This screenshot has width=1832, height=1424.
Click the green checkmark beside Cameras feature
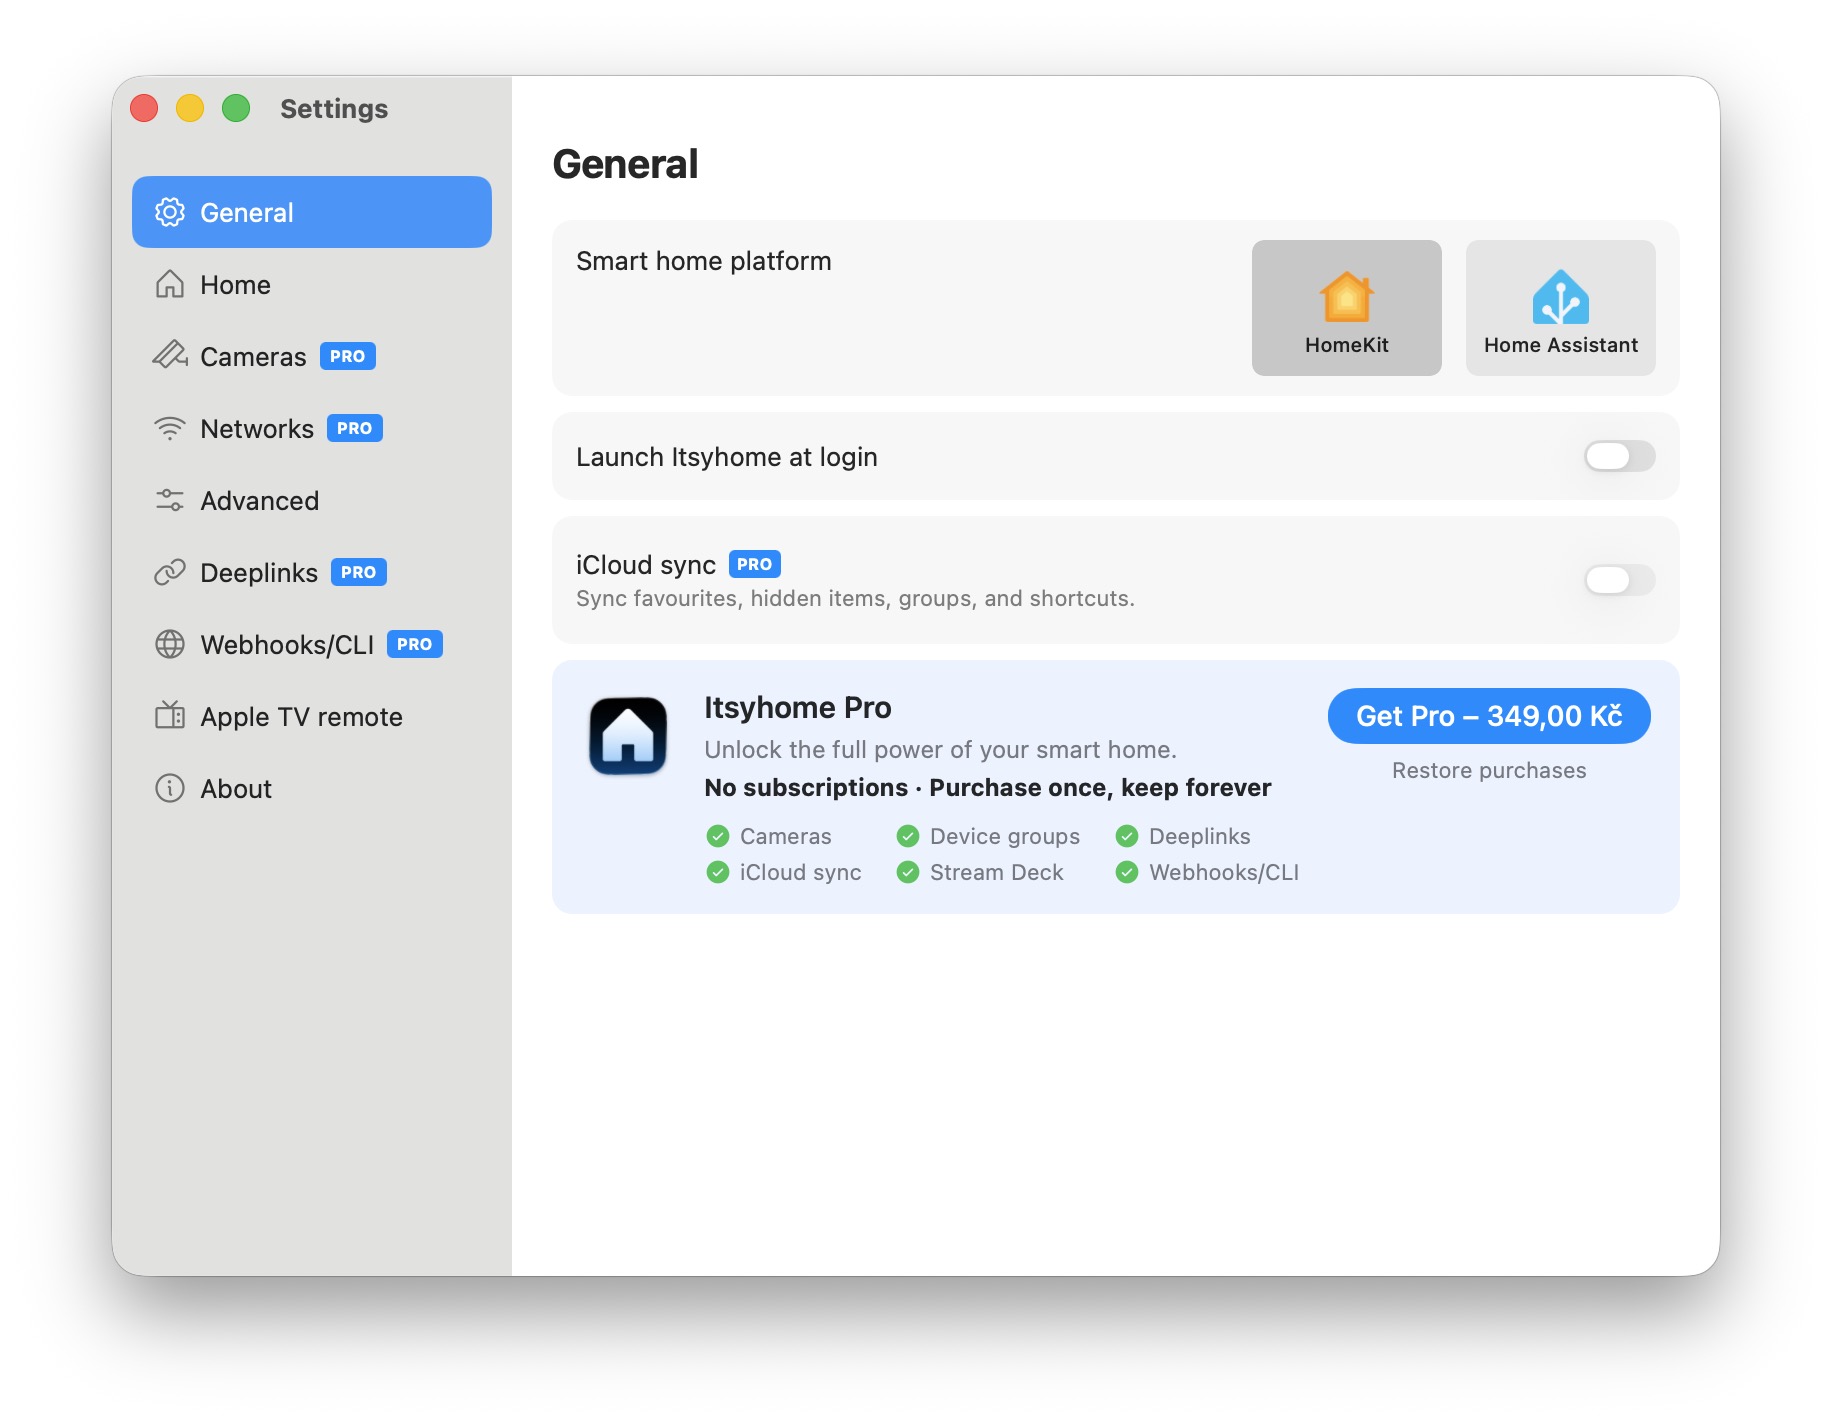(718, 836)
